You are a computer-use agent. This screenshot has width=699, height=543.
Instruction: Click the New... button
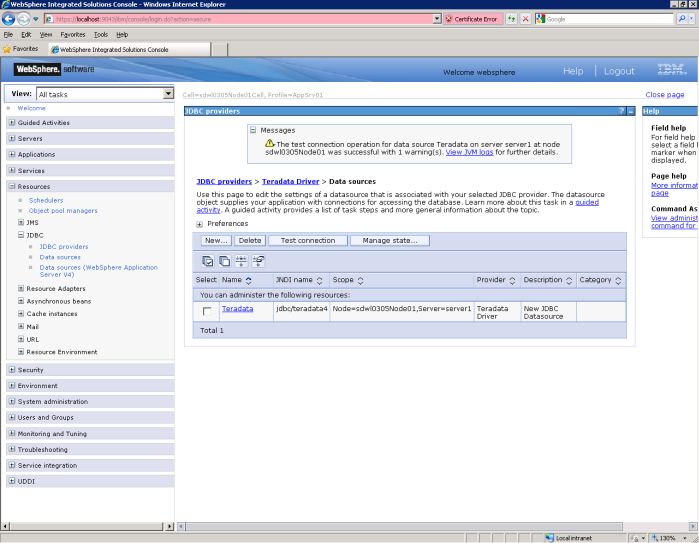pos(216,241)
